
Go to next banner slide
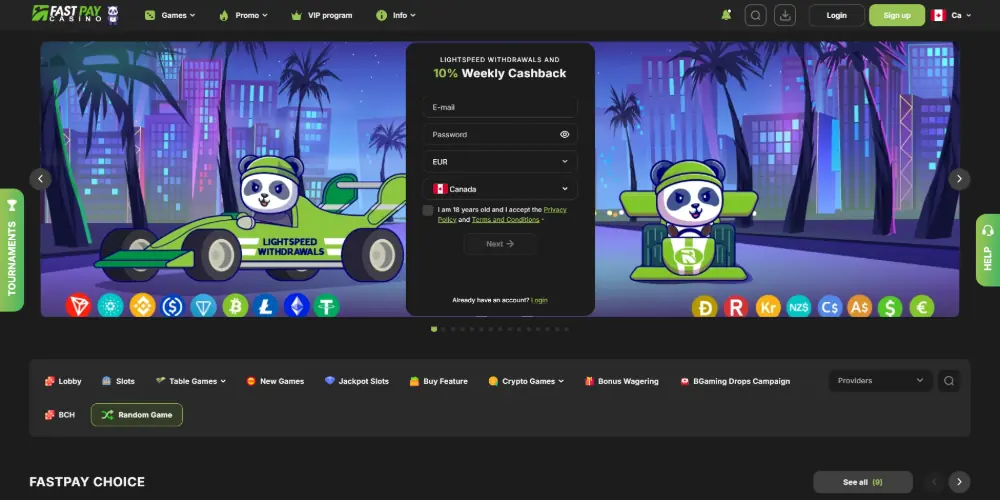point(959,179)
